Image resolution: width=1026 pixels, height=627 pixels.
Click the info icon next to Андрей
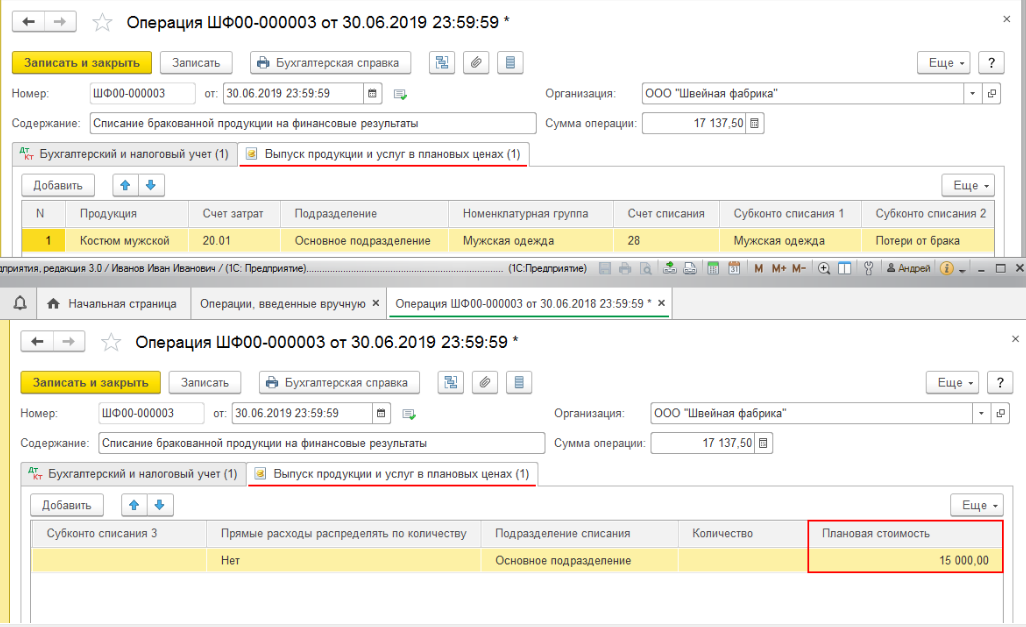coord(946,269)
